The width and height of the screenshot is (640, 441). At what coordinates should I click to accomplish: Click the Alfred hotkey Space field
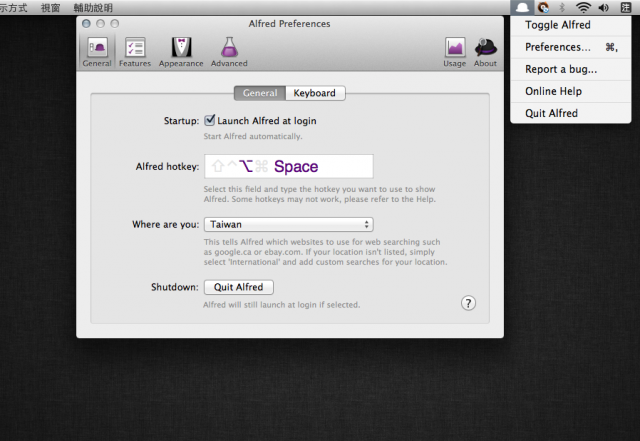click(x=289, y=166)
